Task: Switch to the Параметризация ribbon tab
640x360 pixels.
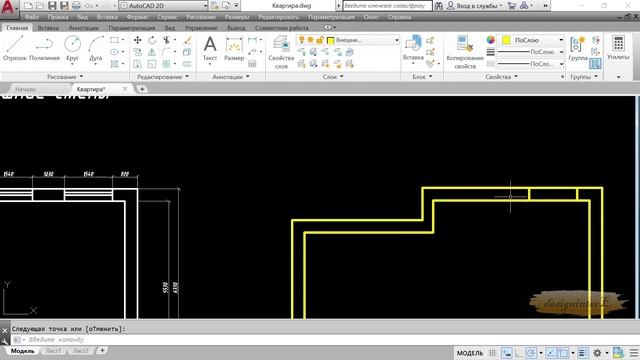Action: pos(131,28)
